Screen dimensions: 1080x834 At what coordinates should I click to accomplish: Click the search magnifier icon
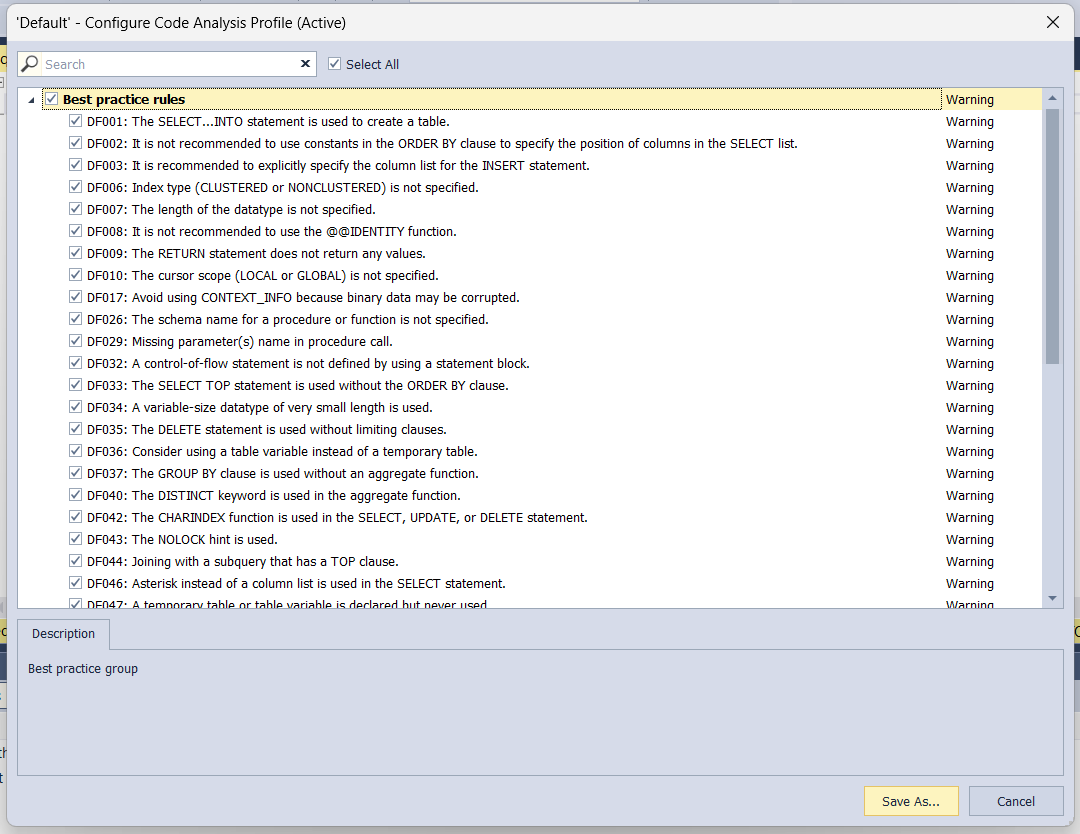(30, 64)
